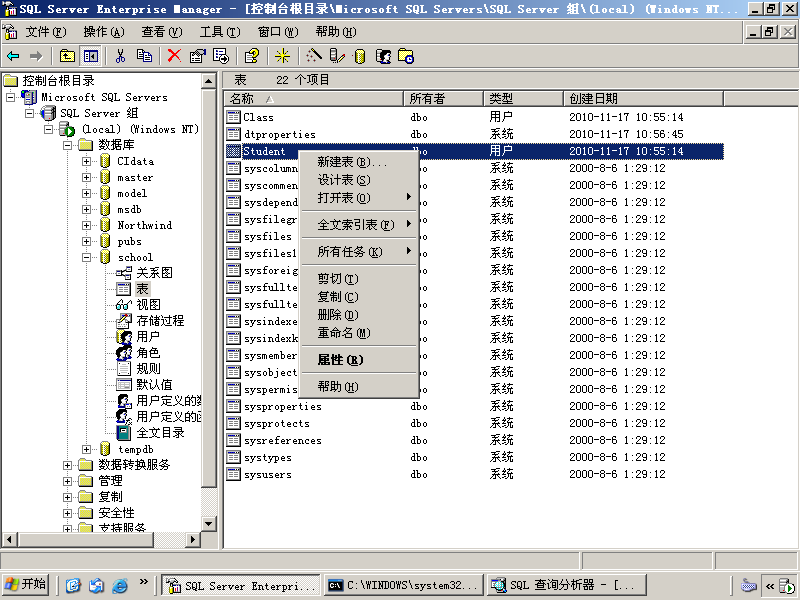The height and width of the screenshot is (600, 800).
Task: Choose 新建表(B)... in context menu
Action: coord(359,162)
